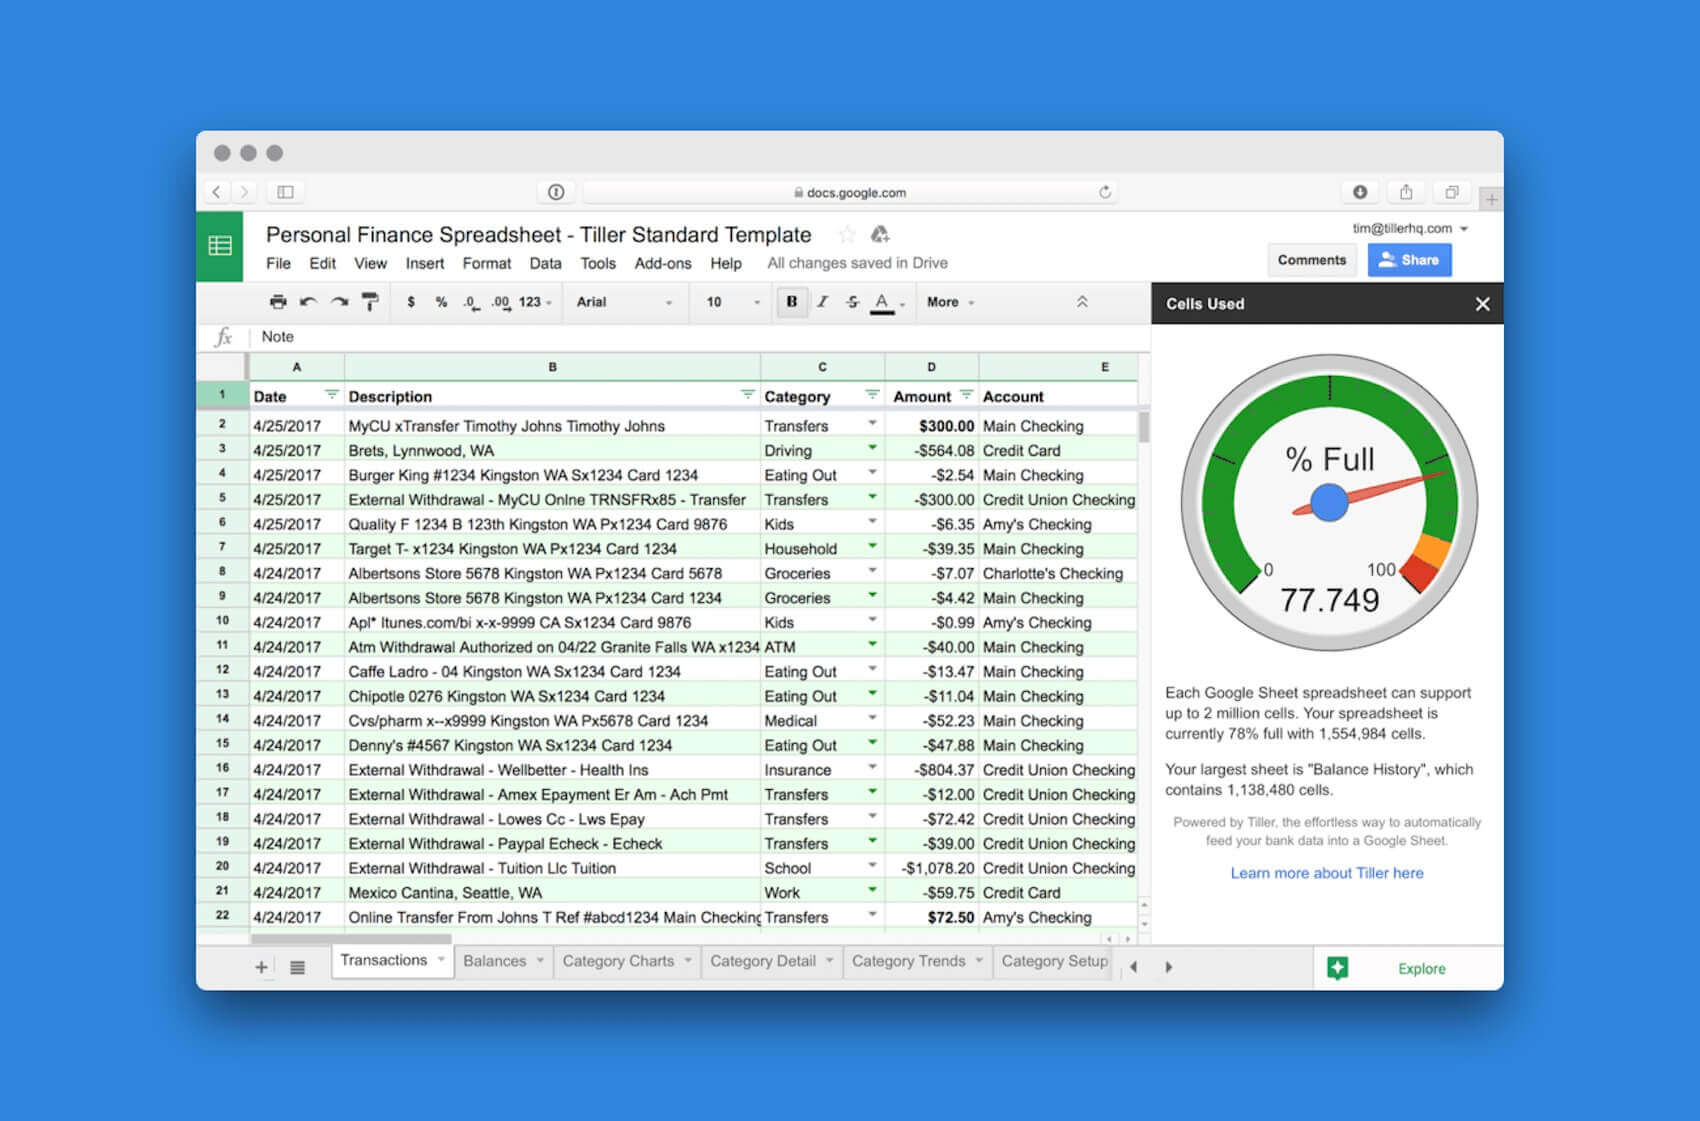1700x1121 pixels.
Task: Open the font size 10 dropdown
Action: (733, 302)
